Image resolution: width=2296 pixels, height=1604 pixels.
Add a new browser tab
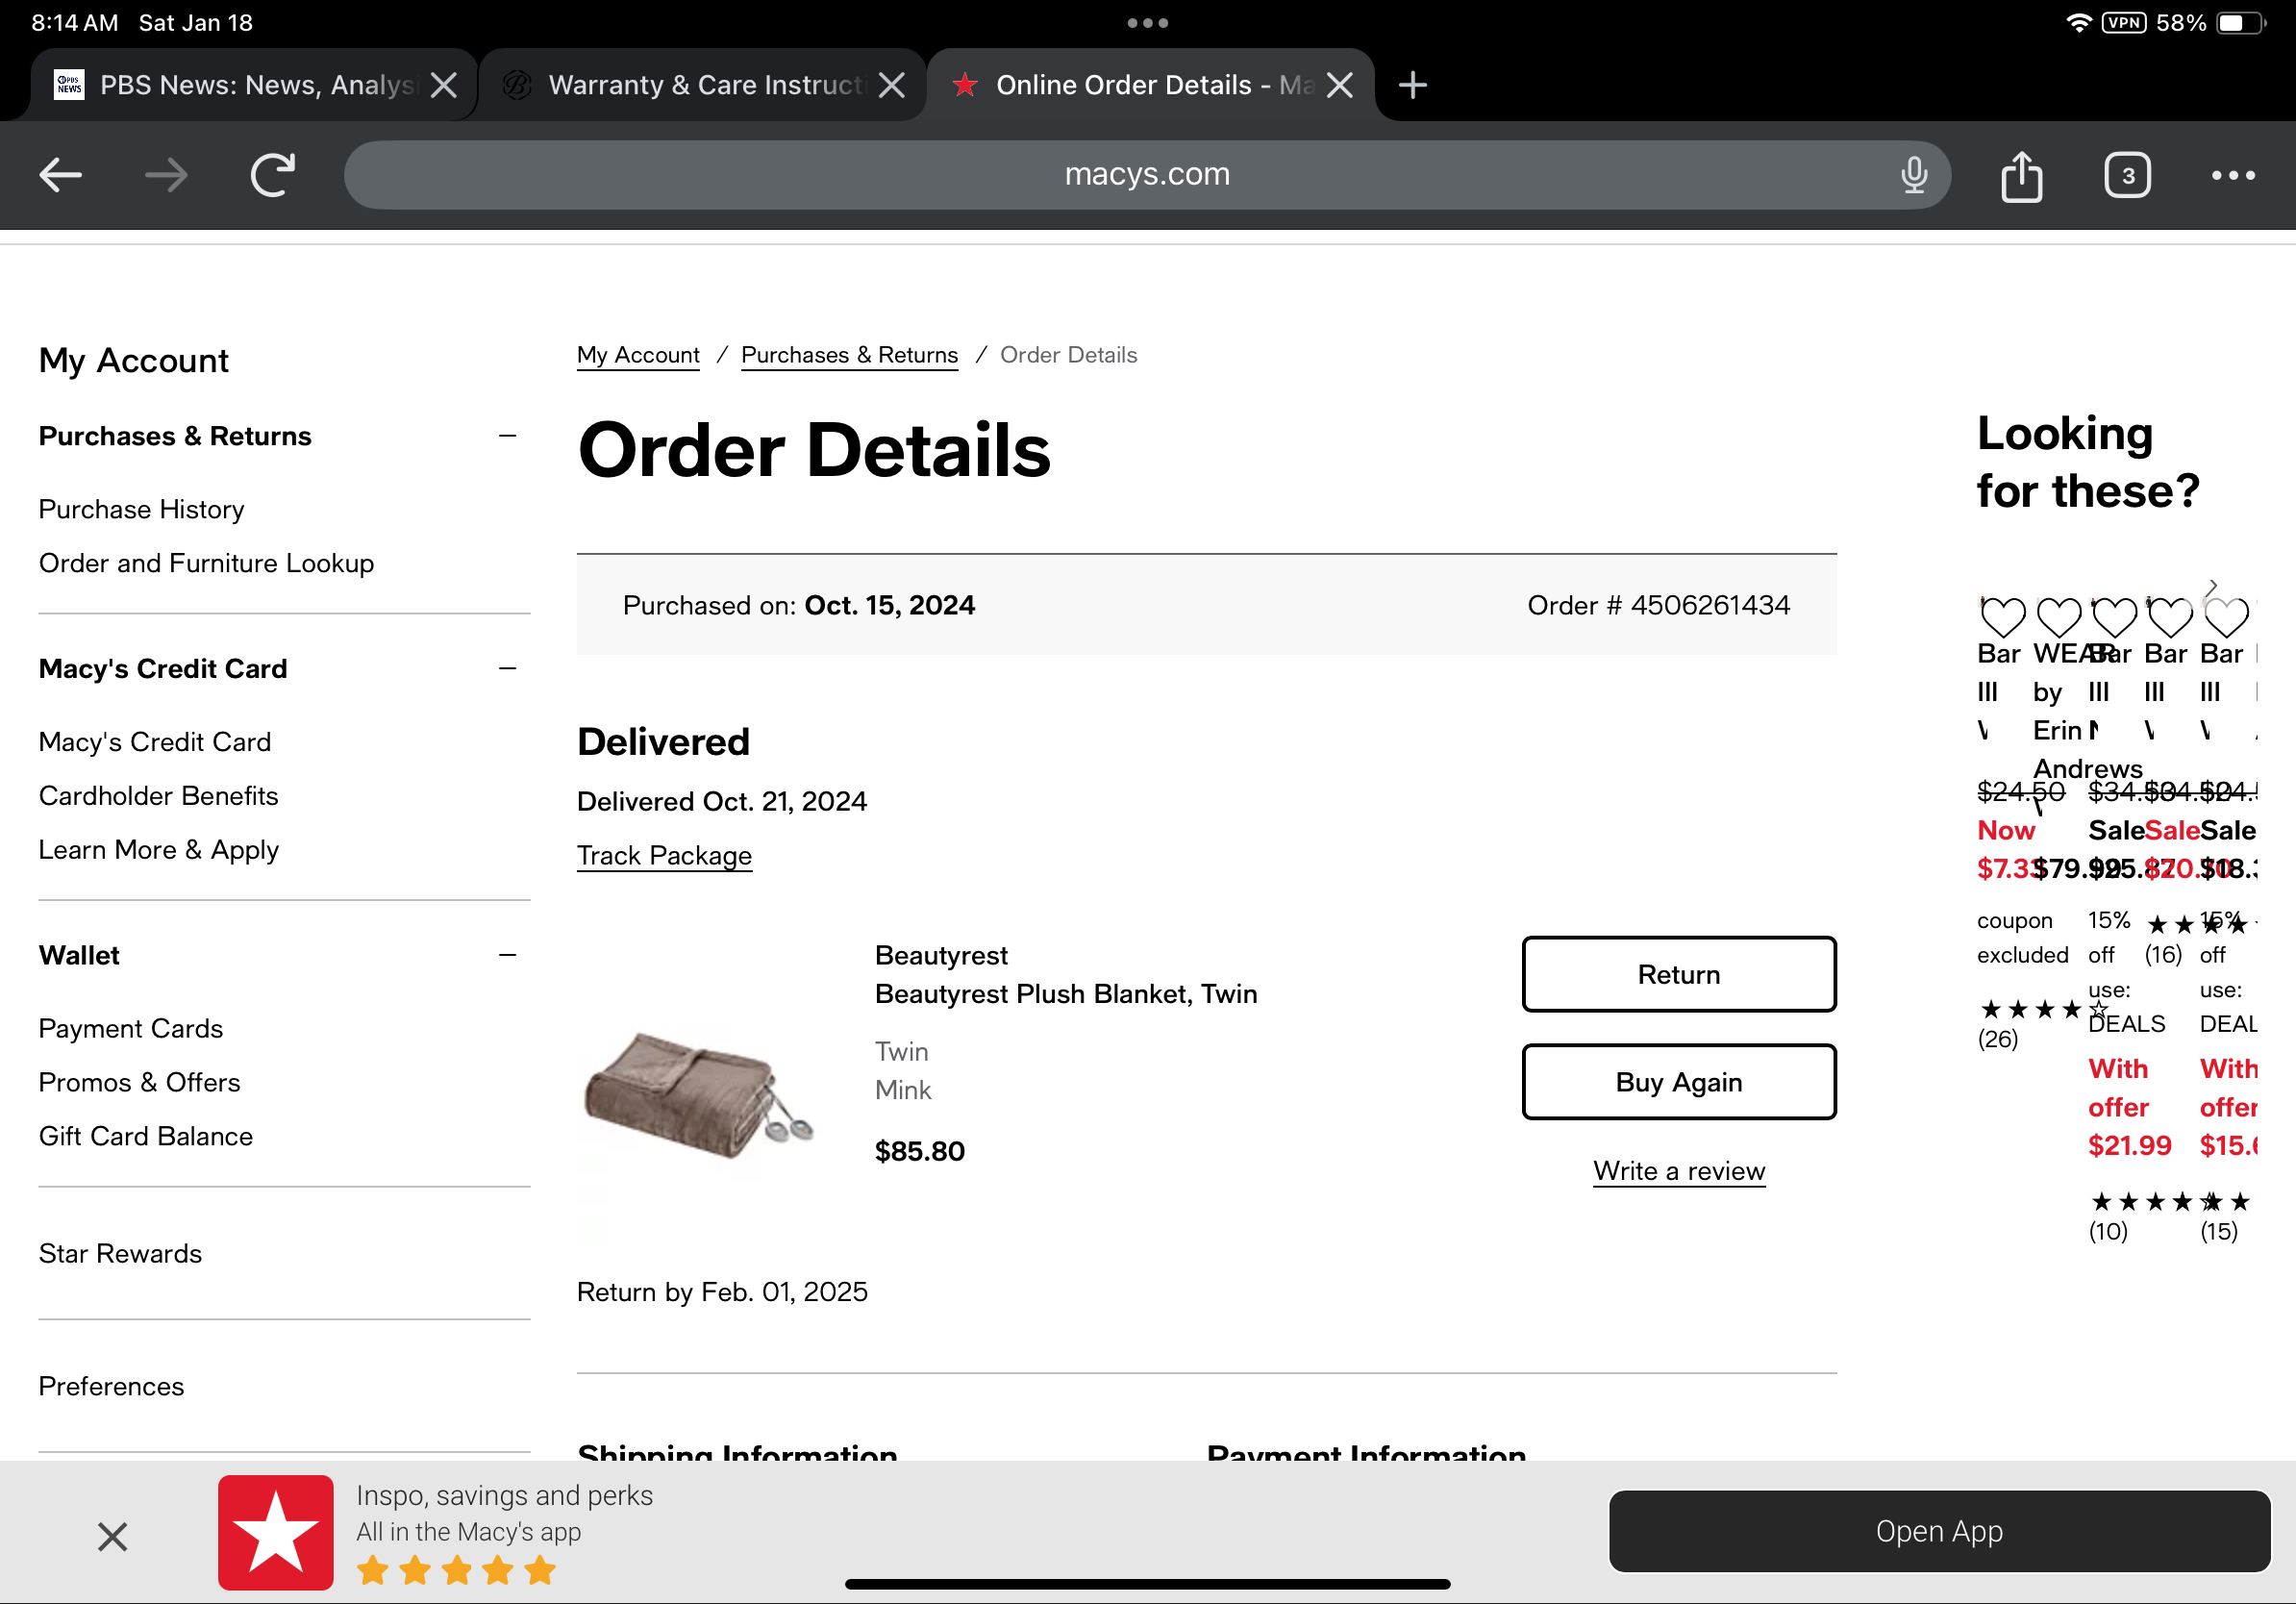coord(1412,85)
